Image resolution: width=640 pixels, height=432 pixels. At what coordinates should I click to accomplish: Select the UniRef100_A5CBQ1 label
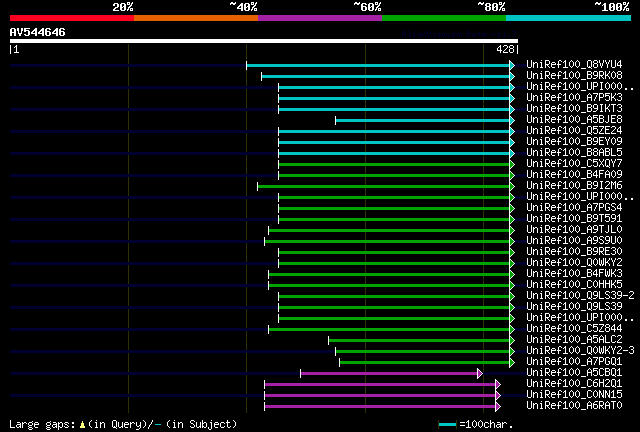[x=574, y=372]
